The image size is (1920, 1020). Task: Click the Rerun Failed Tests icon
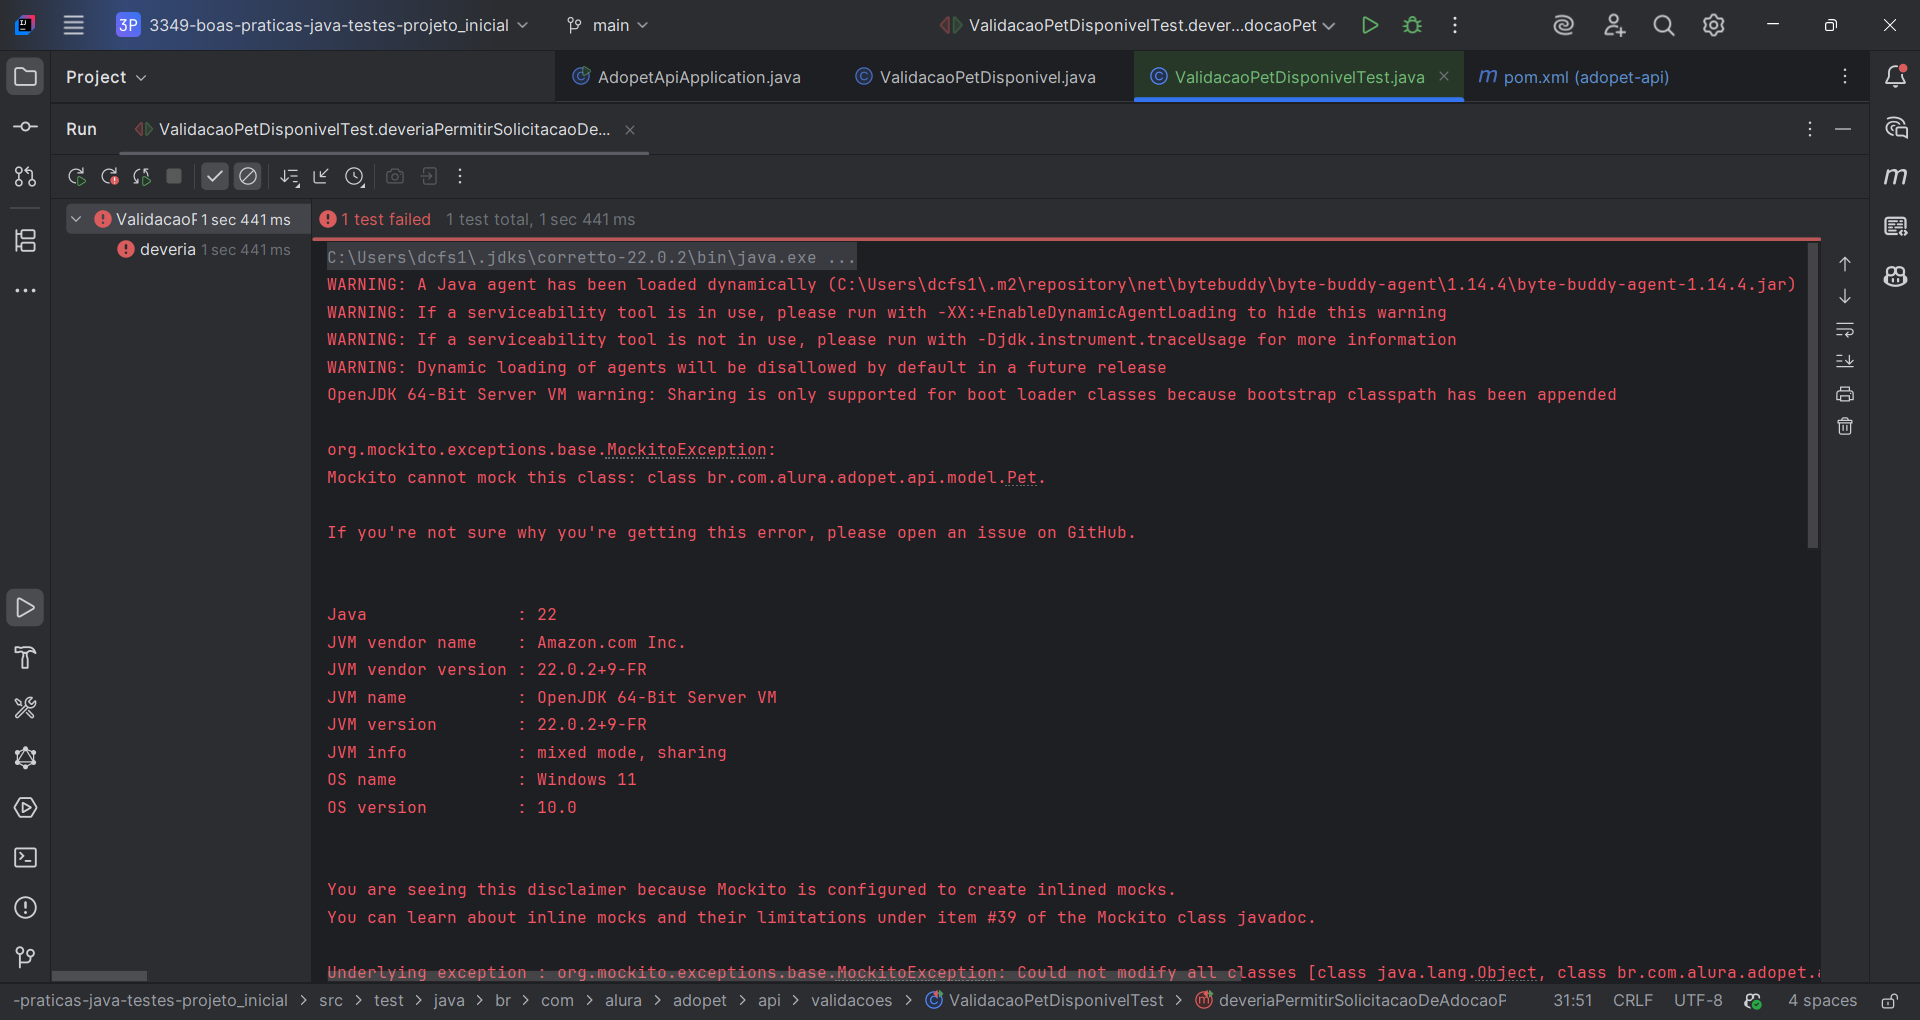click(109, 177)
